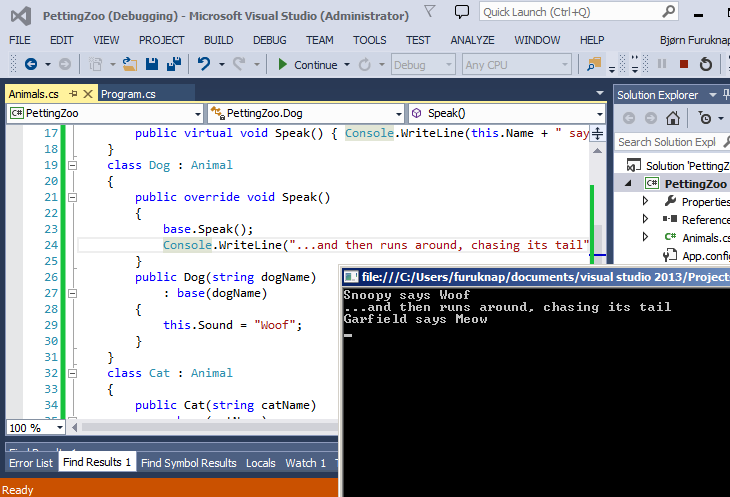
Task: Open the EDIT menu
Action: [61, 40]
